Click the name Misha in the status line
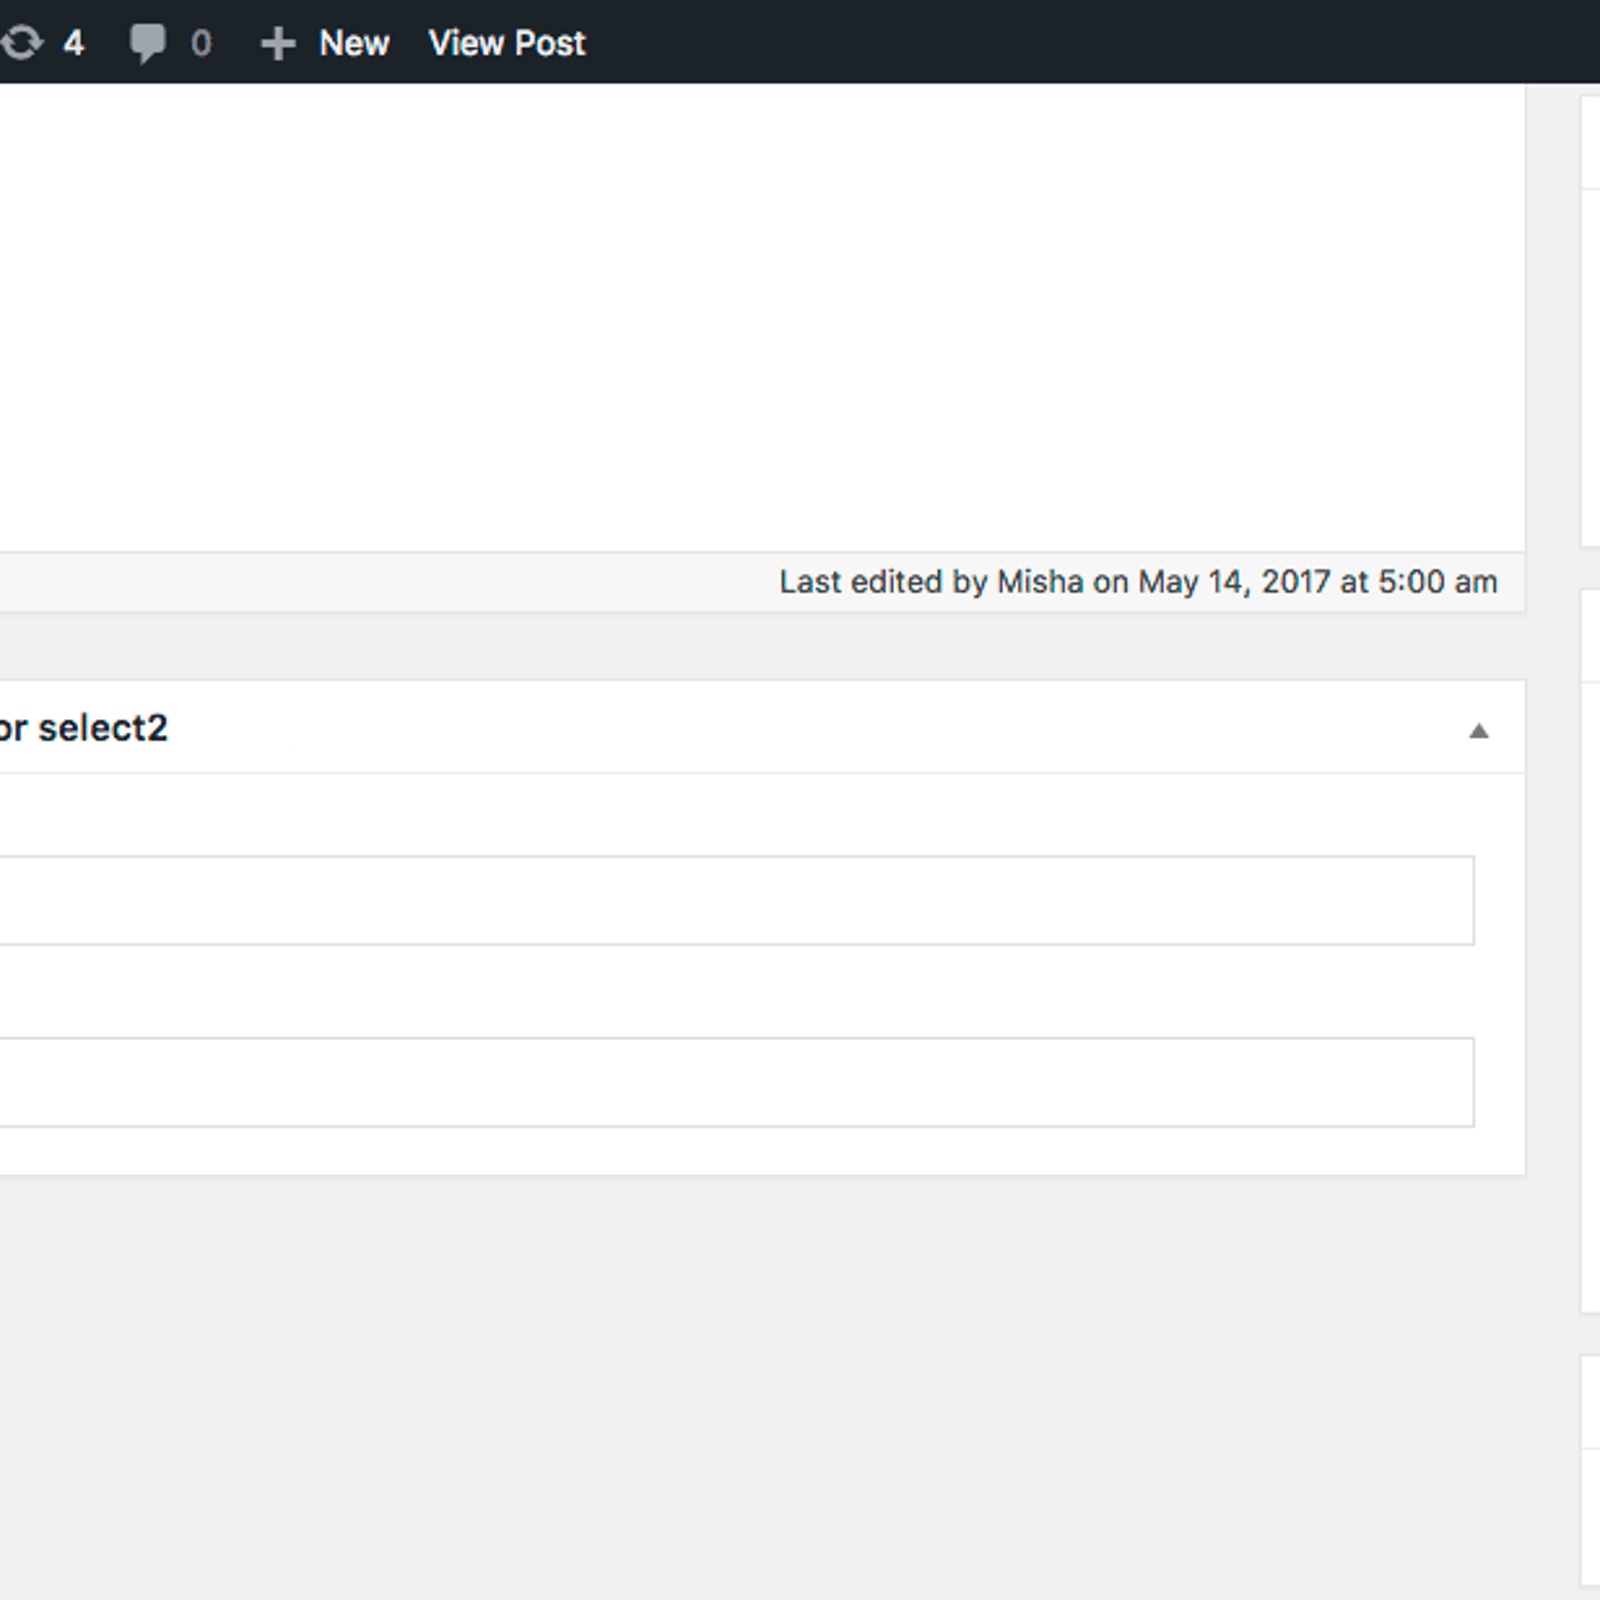1600x1600 pixels. (1040, 582)
